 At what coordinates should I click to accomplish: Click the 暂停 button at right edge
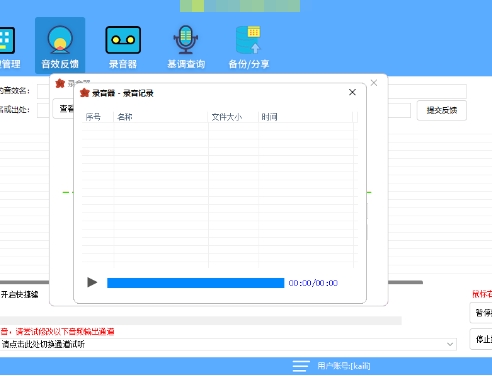481,313
